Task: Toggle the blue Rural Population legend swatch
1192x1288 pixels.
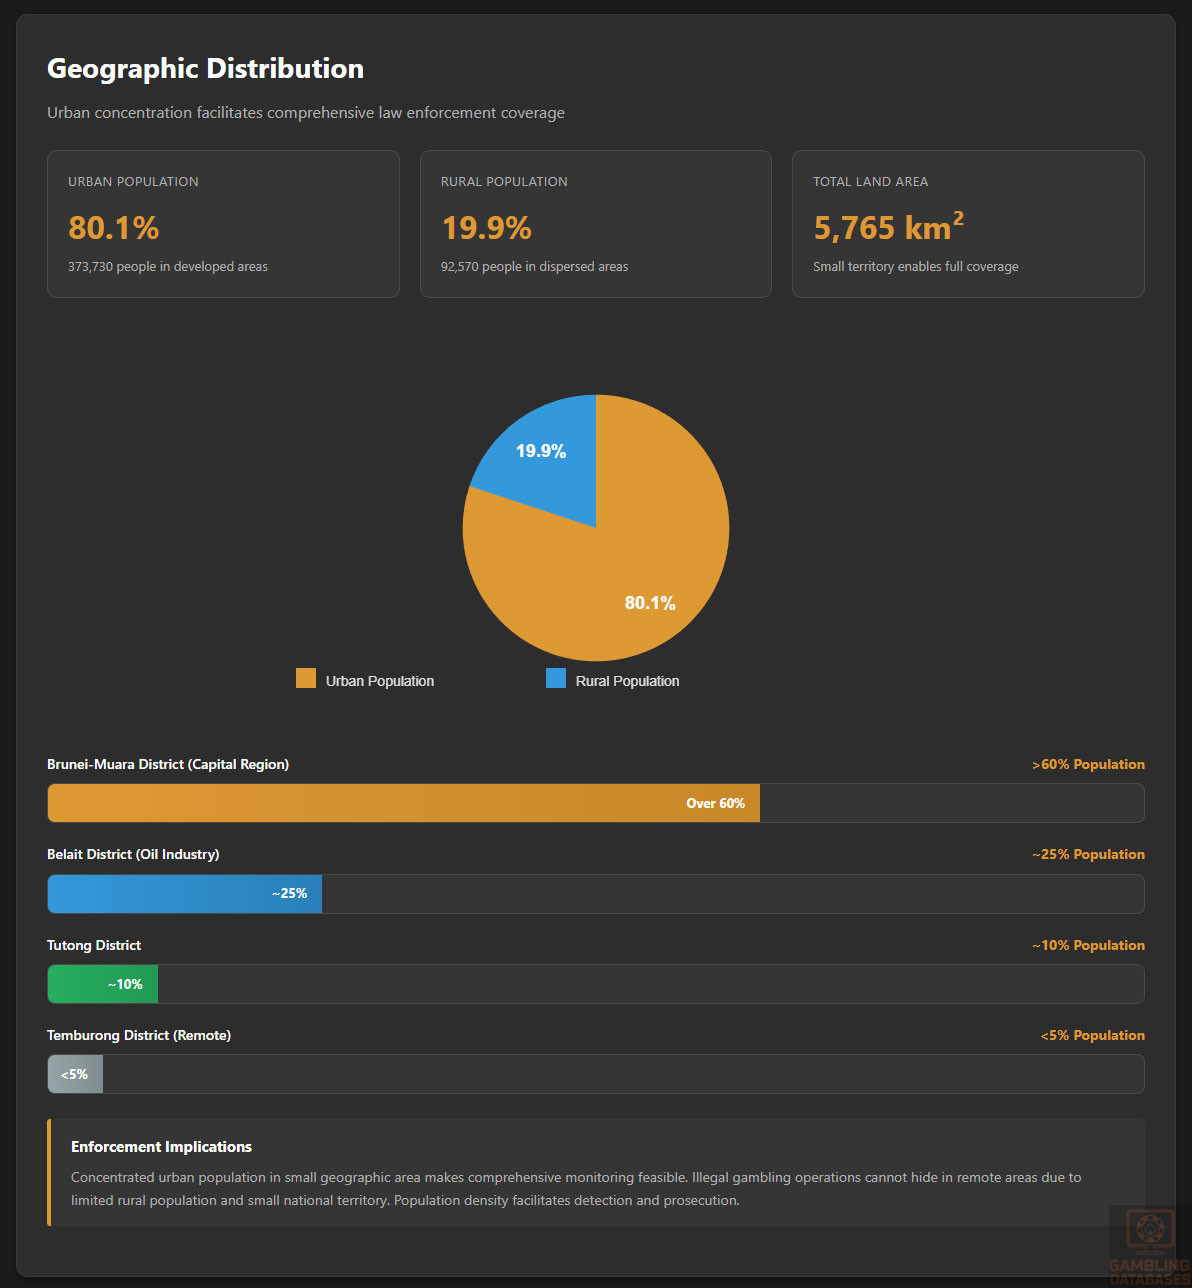Action: coord(556,679)
